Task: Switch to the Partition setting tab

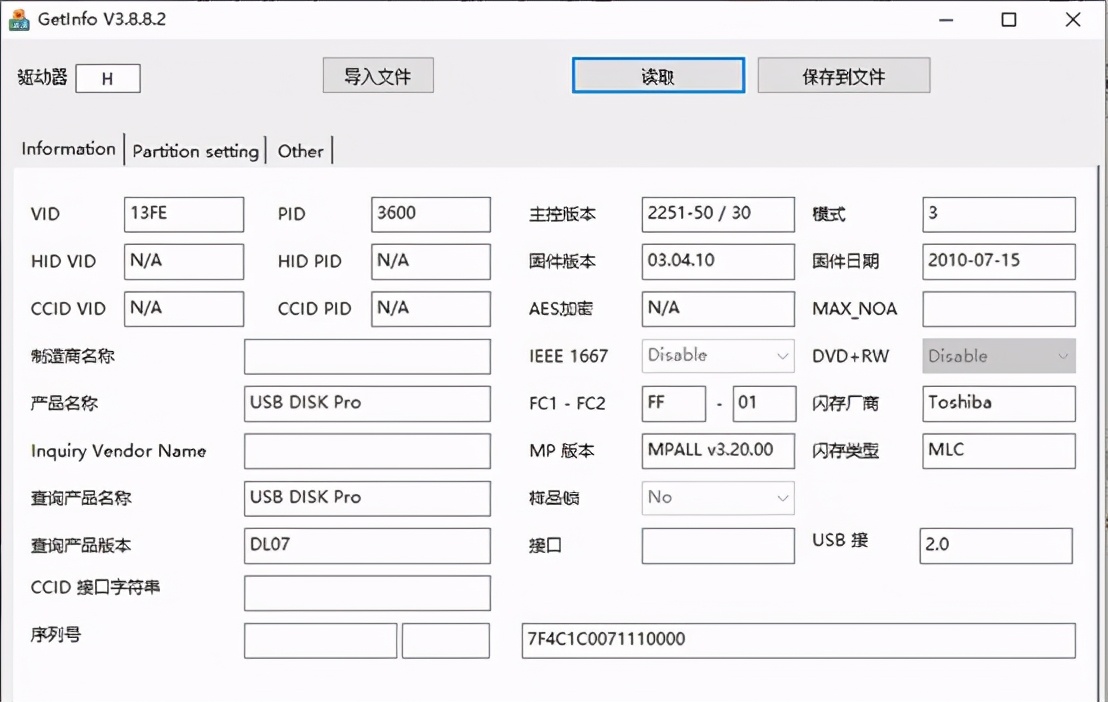Action: [196, 151]
